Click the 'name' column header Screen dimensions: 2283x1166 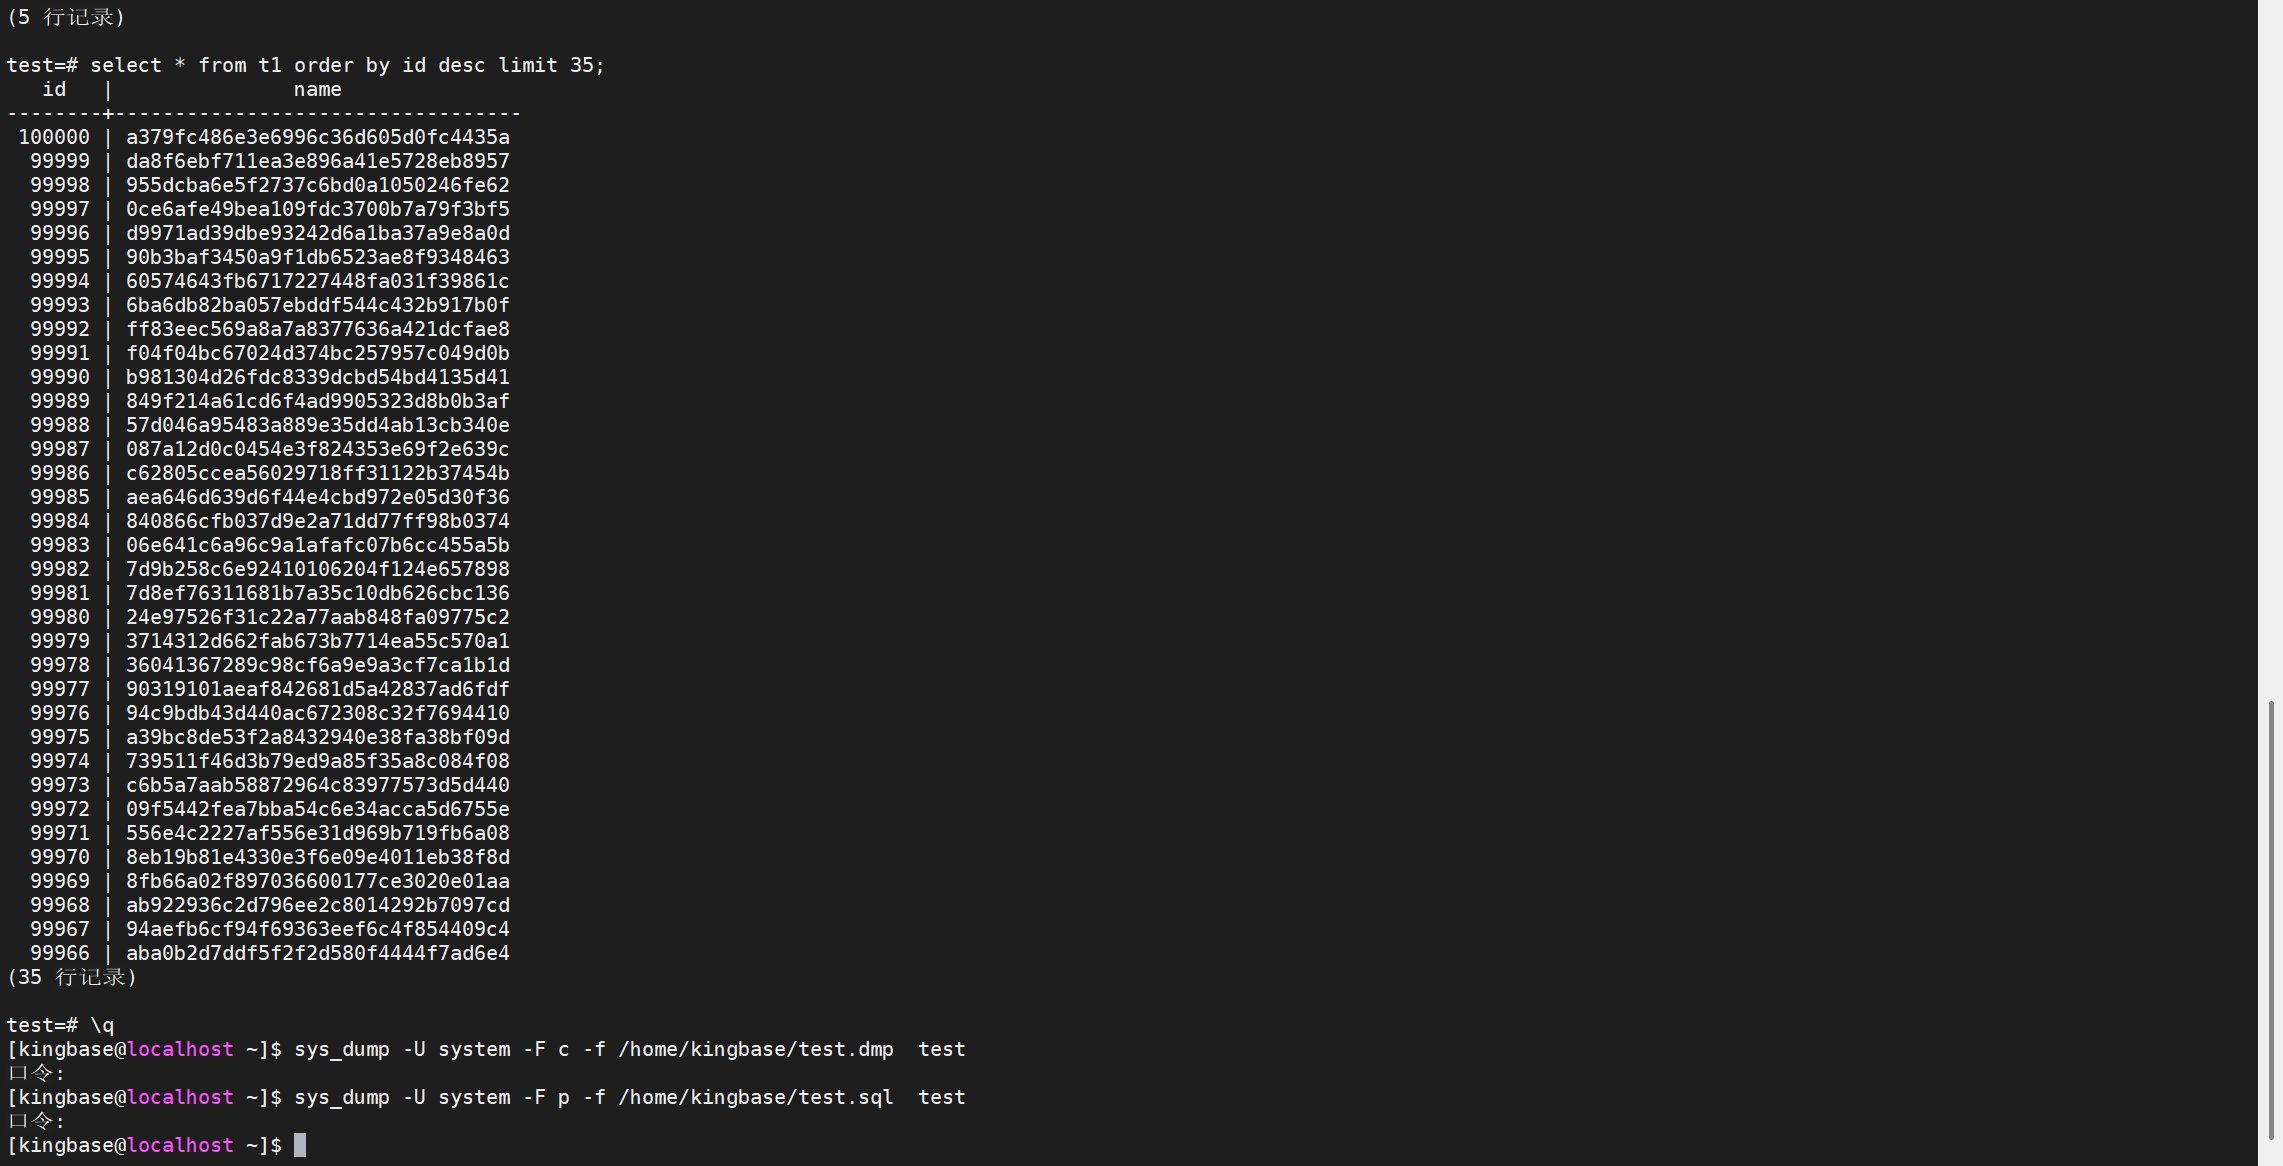[317, 90]
